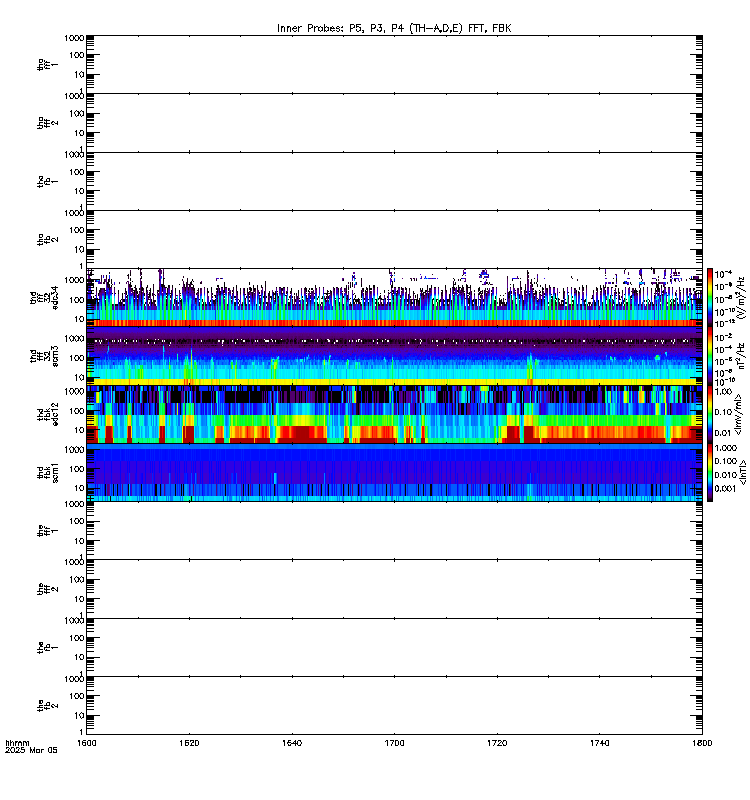
Task: Click the thd edc34 FFT spectrogram panel
Action: pos(394,297)
